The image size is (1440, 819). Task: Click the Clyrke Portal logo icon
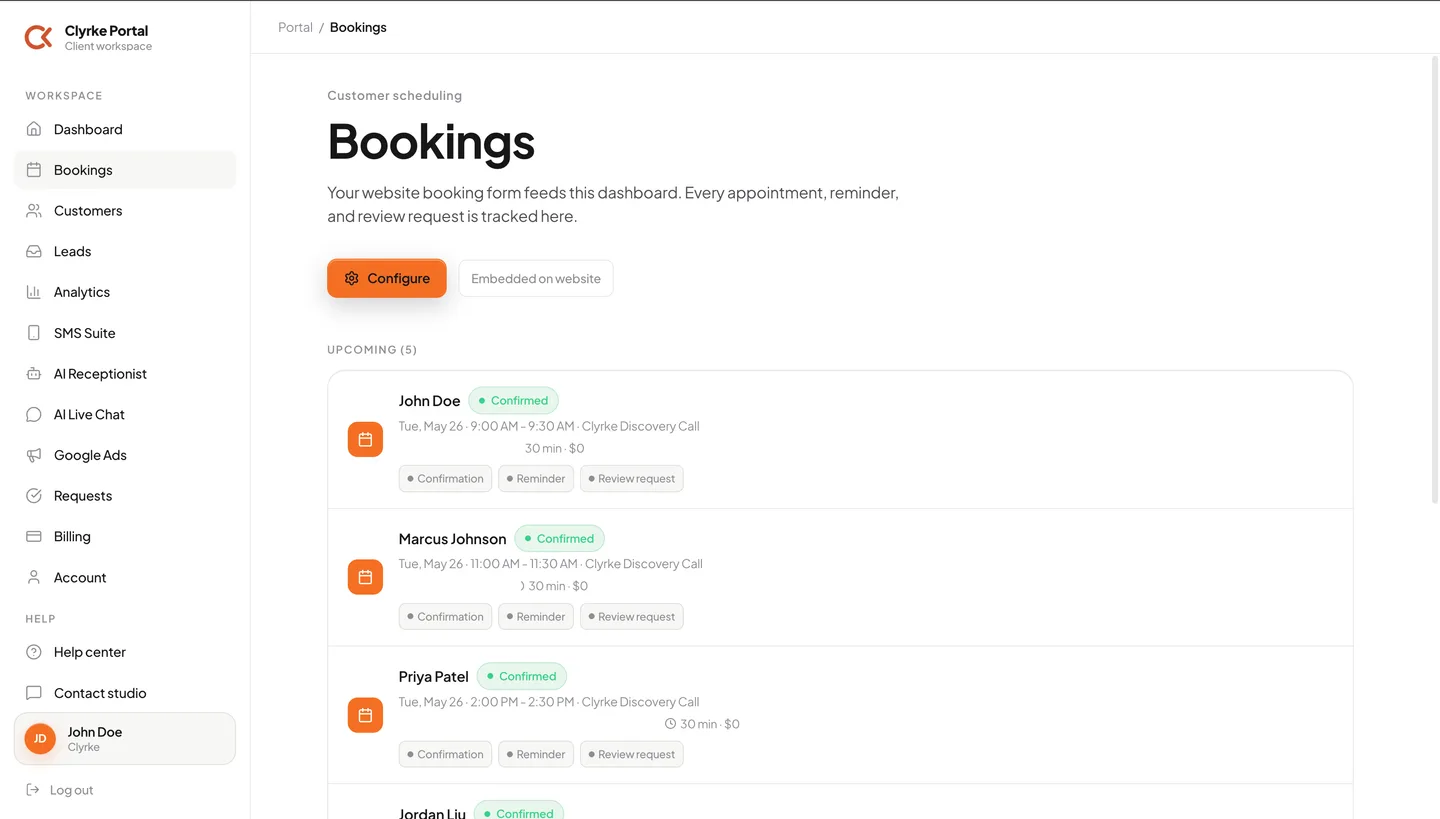(x=38, y=38)
